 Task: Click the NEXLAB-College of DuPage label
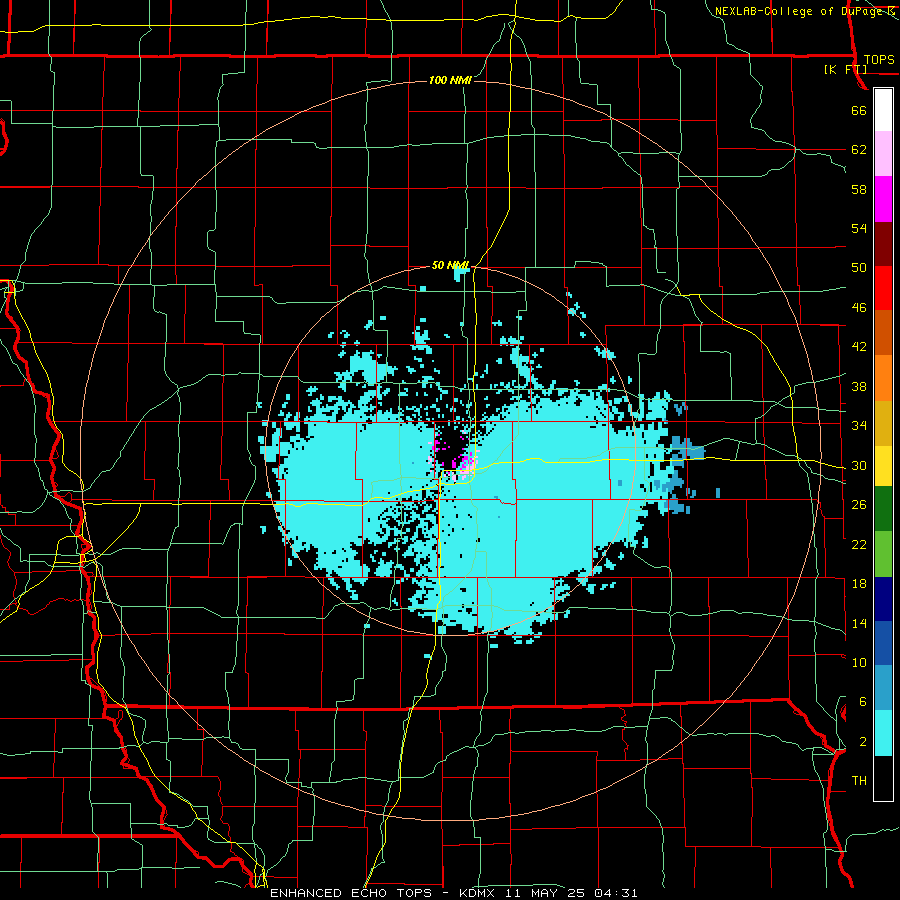coord(799,11)
